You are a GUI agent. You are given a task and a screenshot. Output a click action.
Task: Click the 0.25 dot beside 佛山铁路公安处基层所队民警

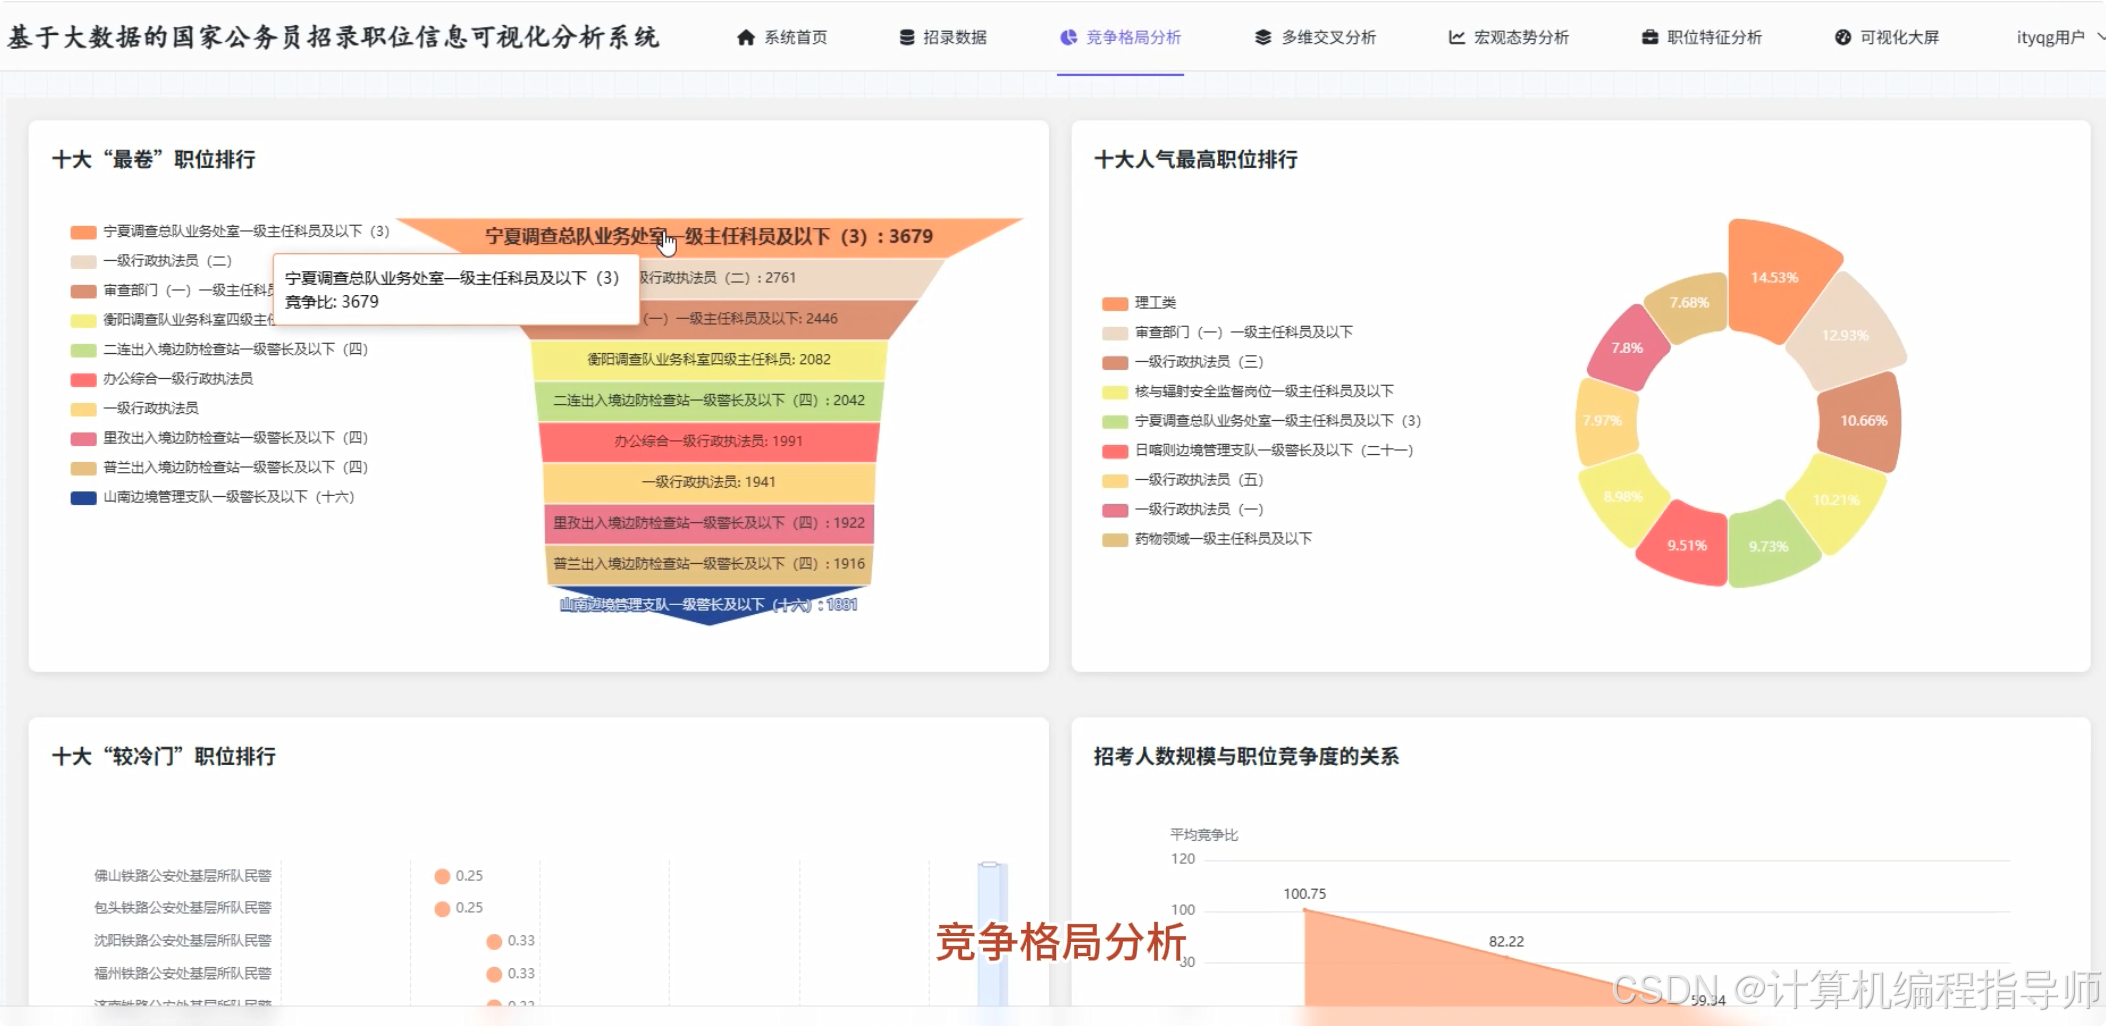(442, 875)
